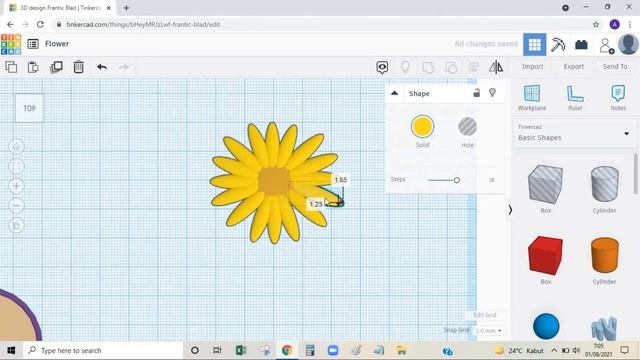Click Fit all in view button
This screenshot has height=360, width=640.
(x=16, y=166)
